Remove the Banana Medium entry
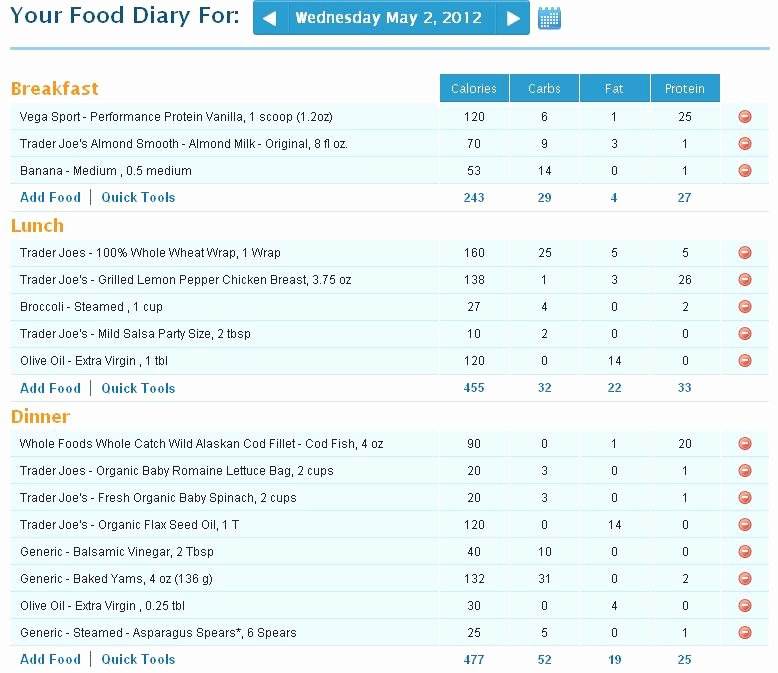The image size is (778, 673). click(x=745, y=170)
